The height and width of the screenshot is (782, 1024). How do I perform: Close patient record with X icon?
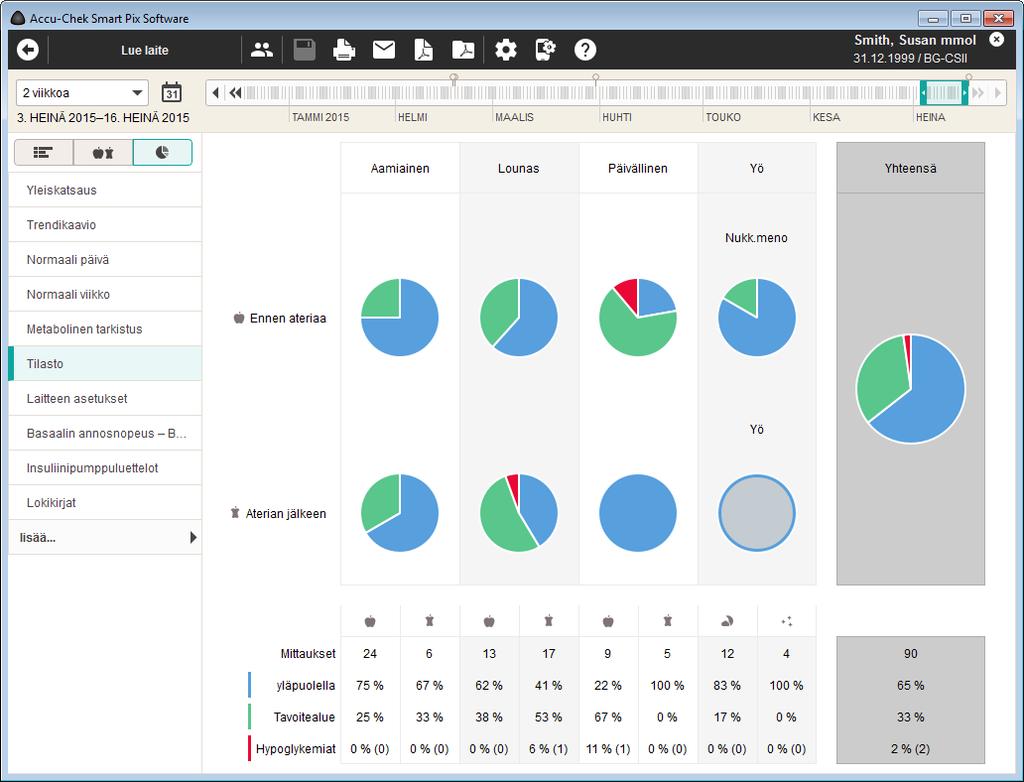[996, 39]
